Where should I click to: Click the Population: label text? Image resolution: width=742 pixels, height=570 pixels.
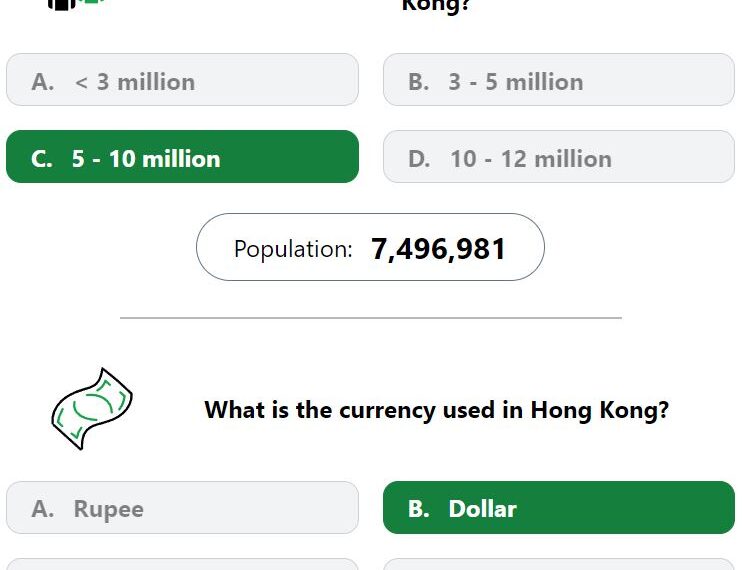pos(293,249)
